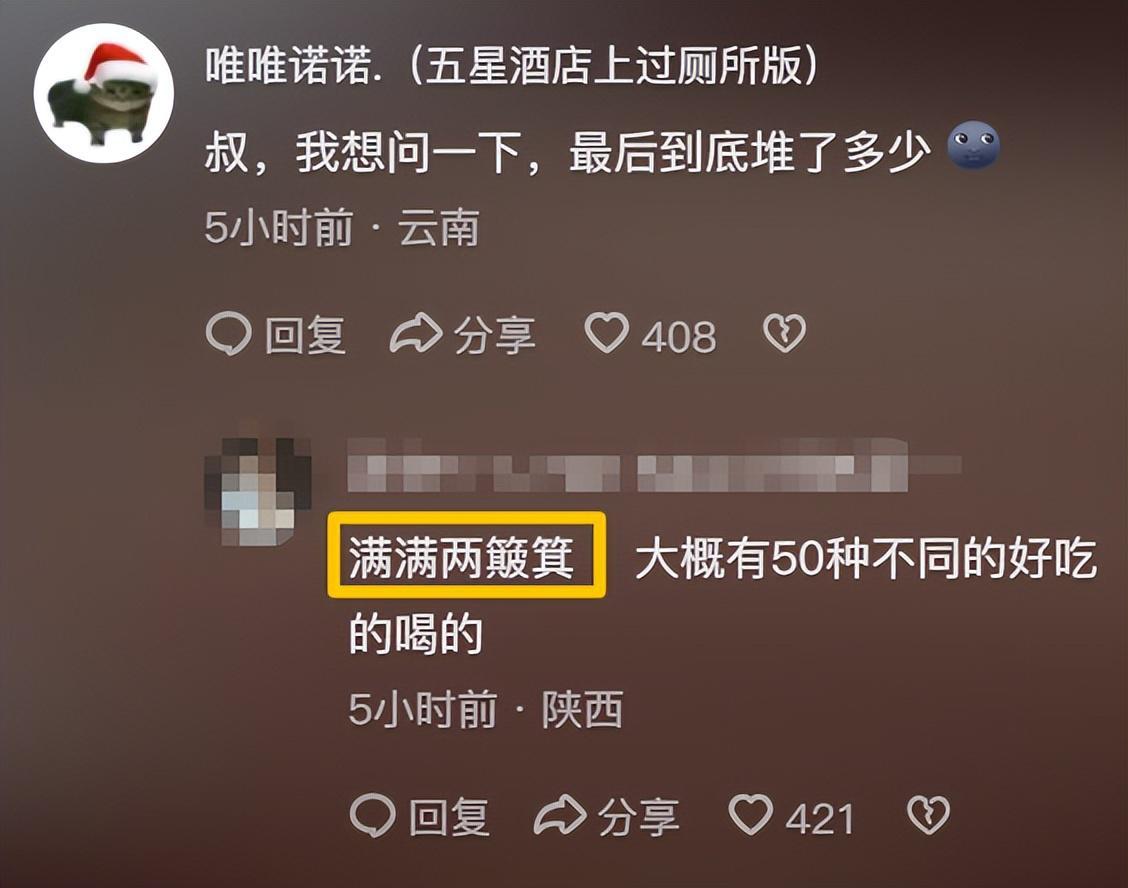1128x888 pixels.
Task: Like the reply with 421 likes
Action: tap(750, 815)
